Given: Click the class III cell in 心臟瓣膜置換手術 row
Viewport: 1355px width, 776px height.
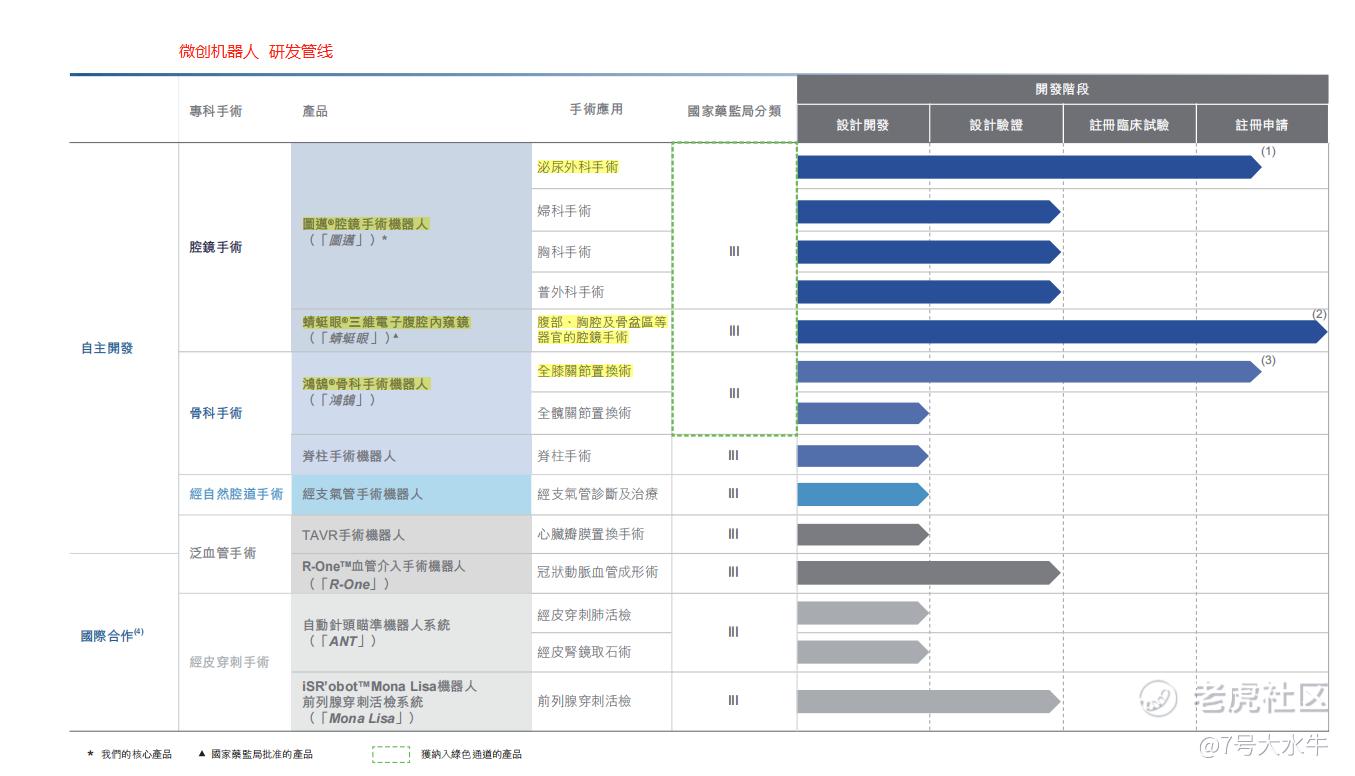Looking at the screenshot, I should 734,534.
